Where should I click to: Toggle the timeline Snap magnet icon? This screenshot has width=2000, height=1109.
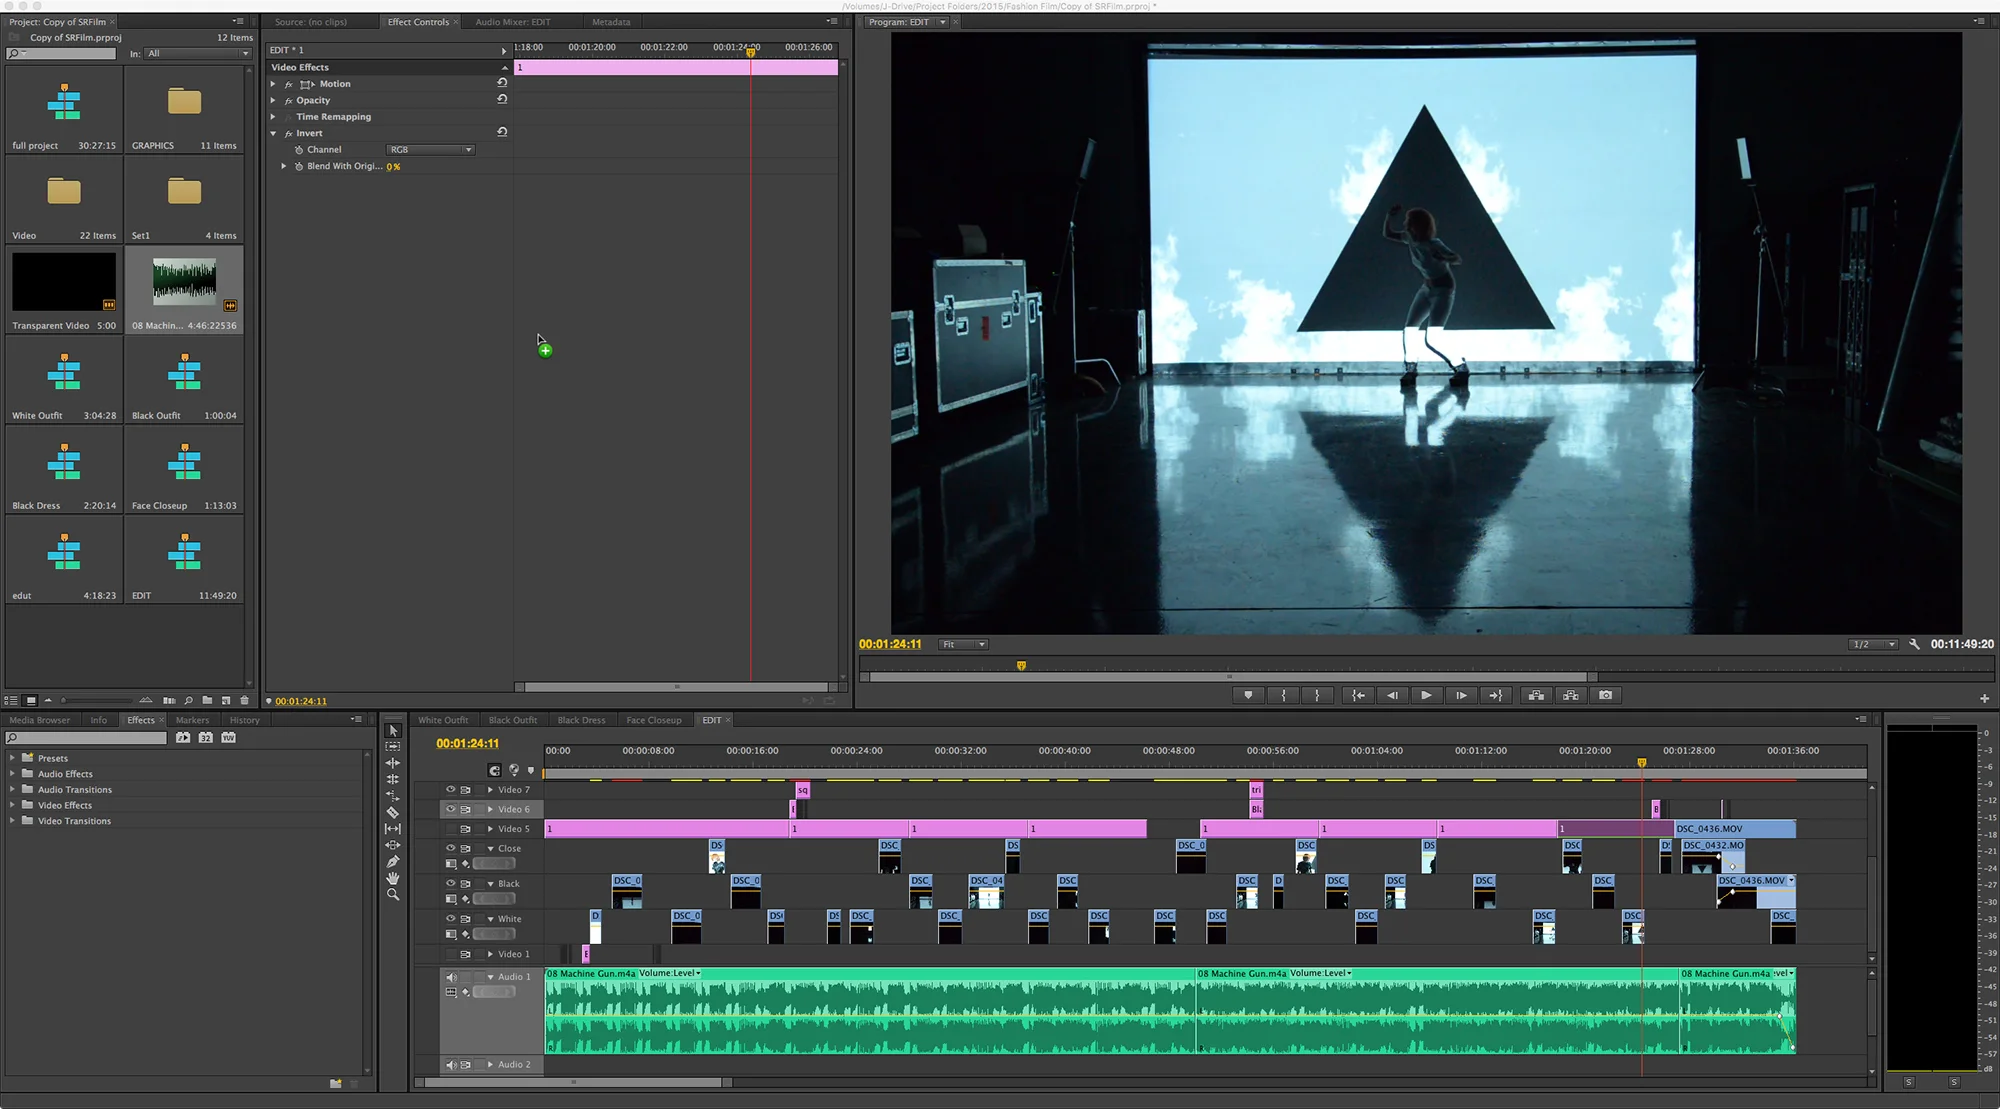point(494,770)
